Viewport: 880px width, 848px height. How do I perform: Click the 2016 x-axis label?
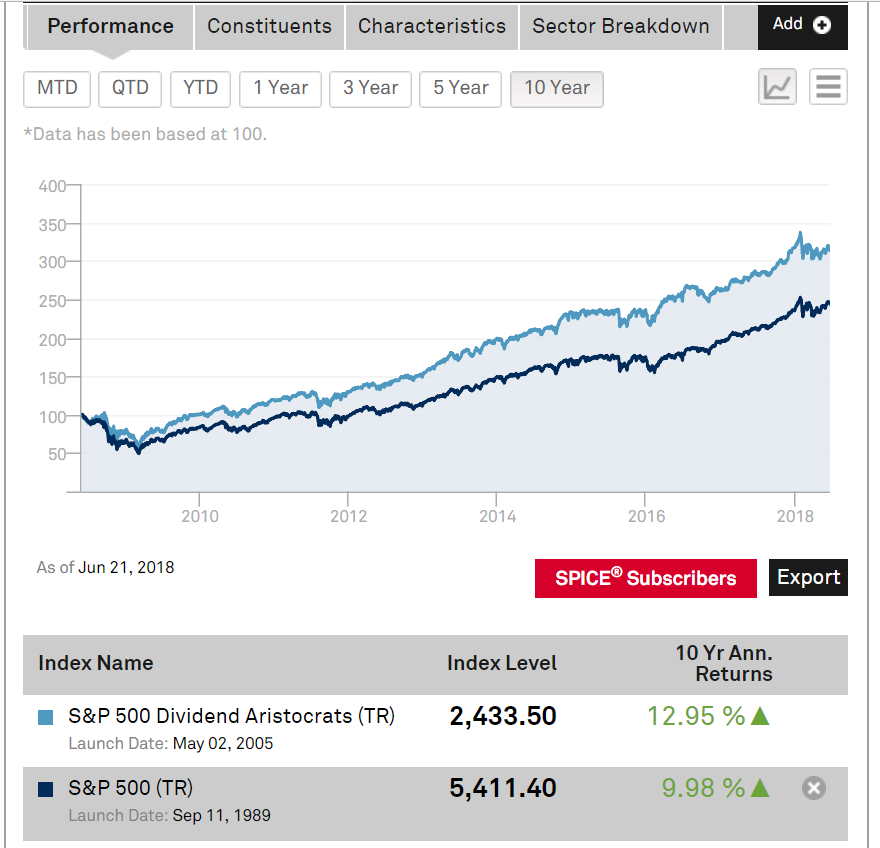point(646,516)
